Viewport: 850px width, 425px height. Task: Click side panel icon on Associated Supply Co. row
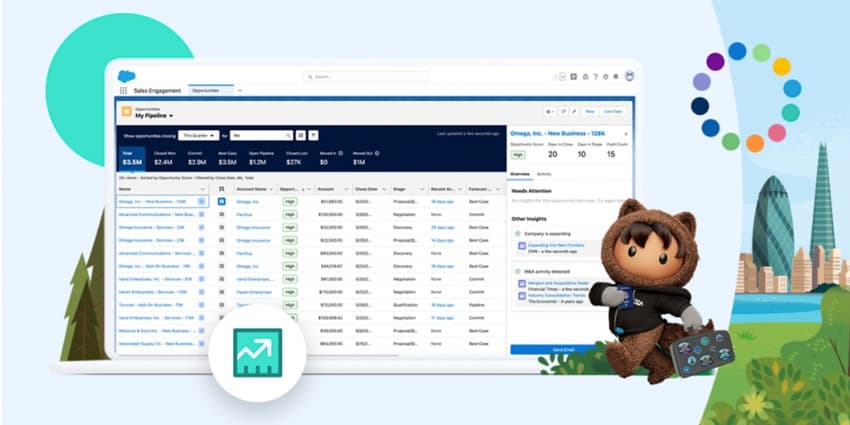tap(202, 344)
